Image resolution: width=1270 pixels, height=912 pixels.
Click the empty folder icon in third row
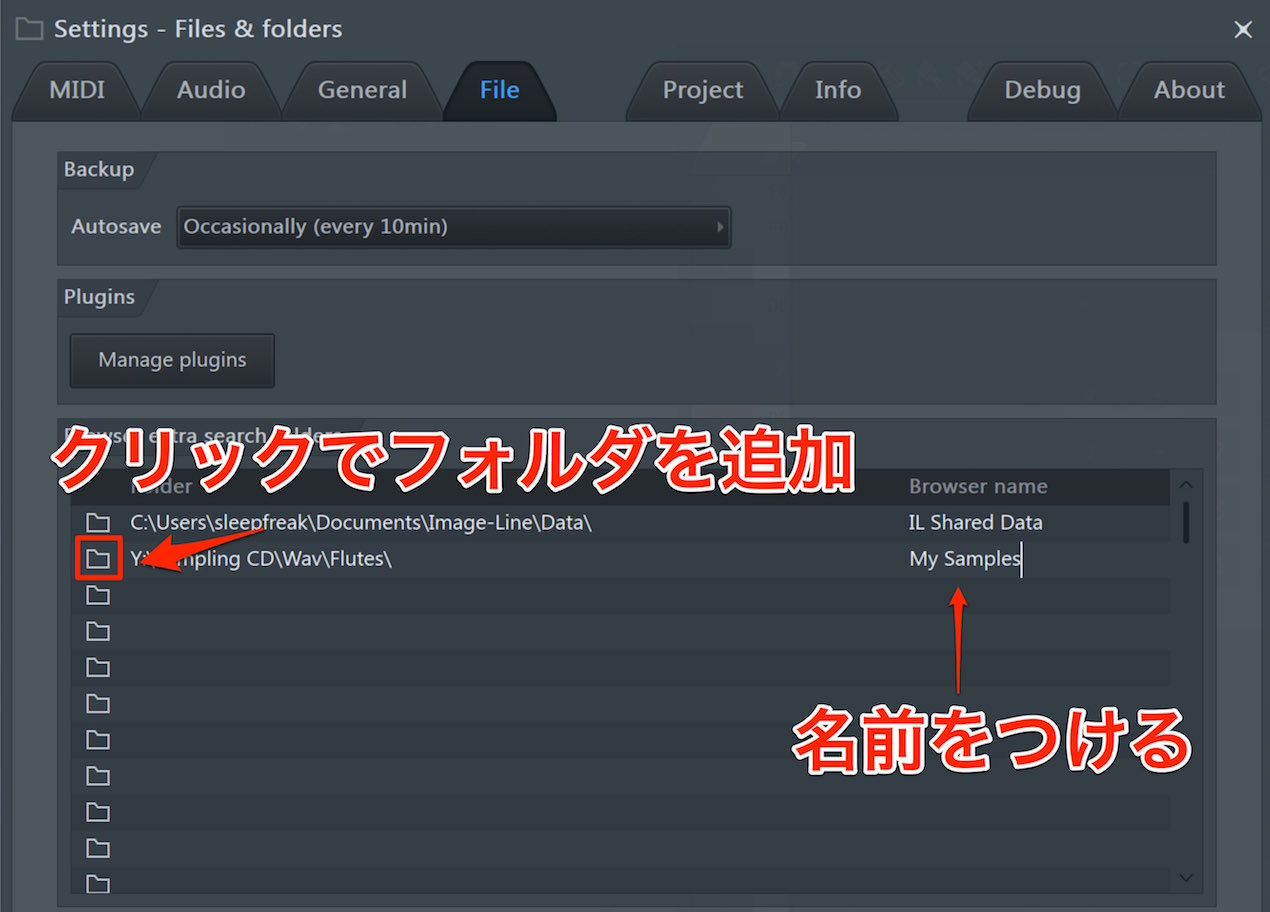pos(97,595)
